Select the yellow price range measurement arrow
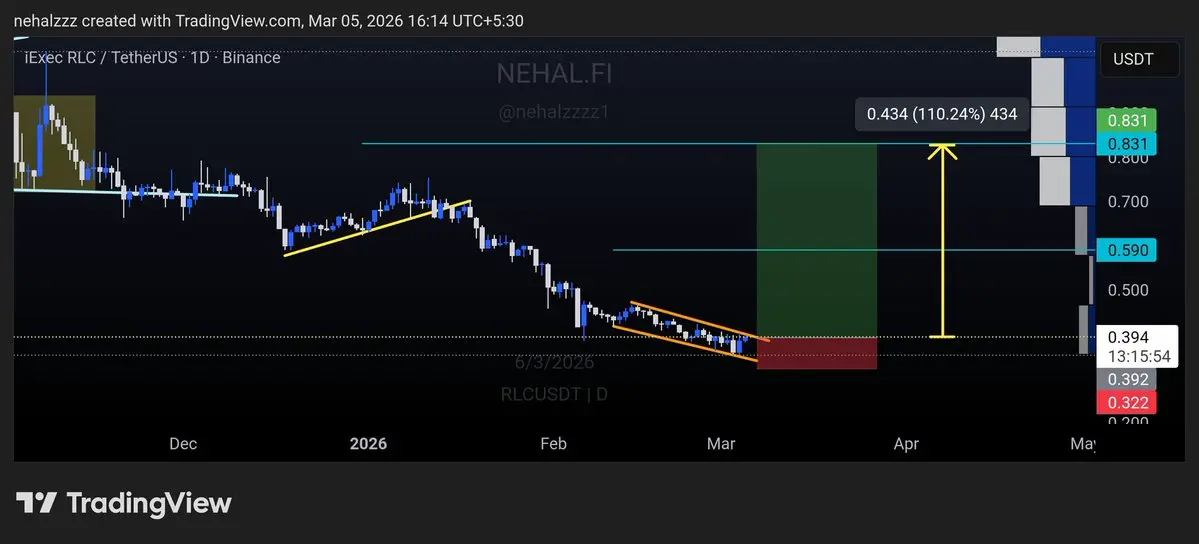Screen dimensions: 1199x544 942,240
